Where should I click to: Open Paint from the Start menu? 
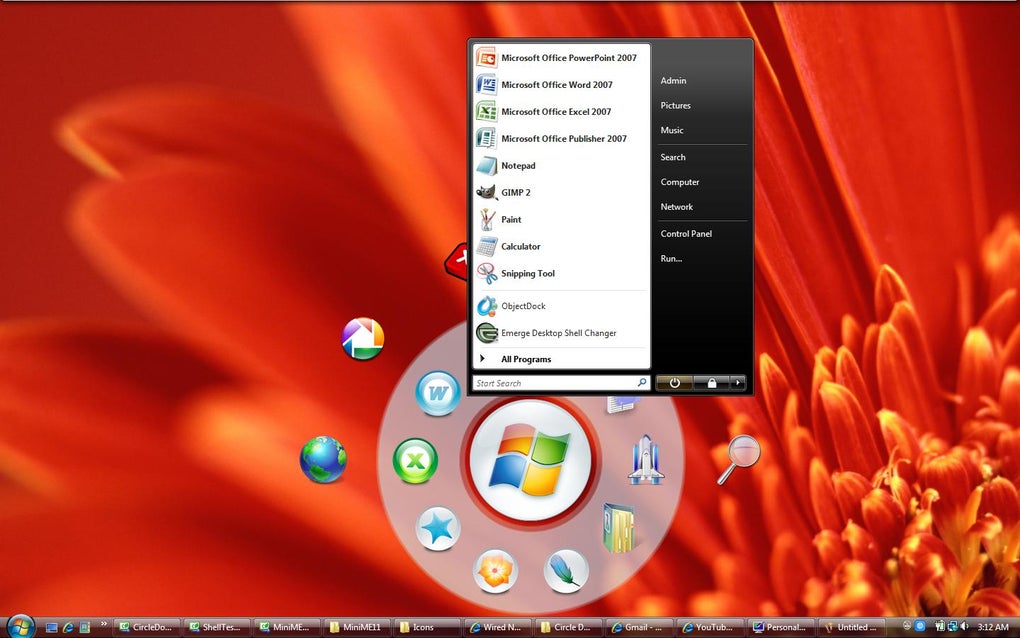562,220
